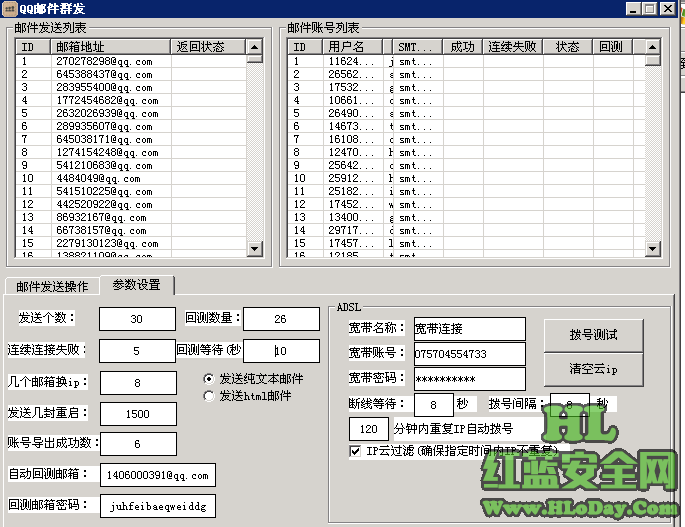Select account row with username 26490...
Image resolution: width=685 pixels, height=527 pixels.
point(466,114)
